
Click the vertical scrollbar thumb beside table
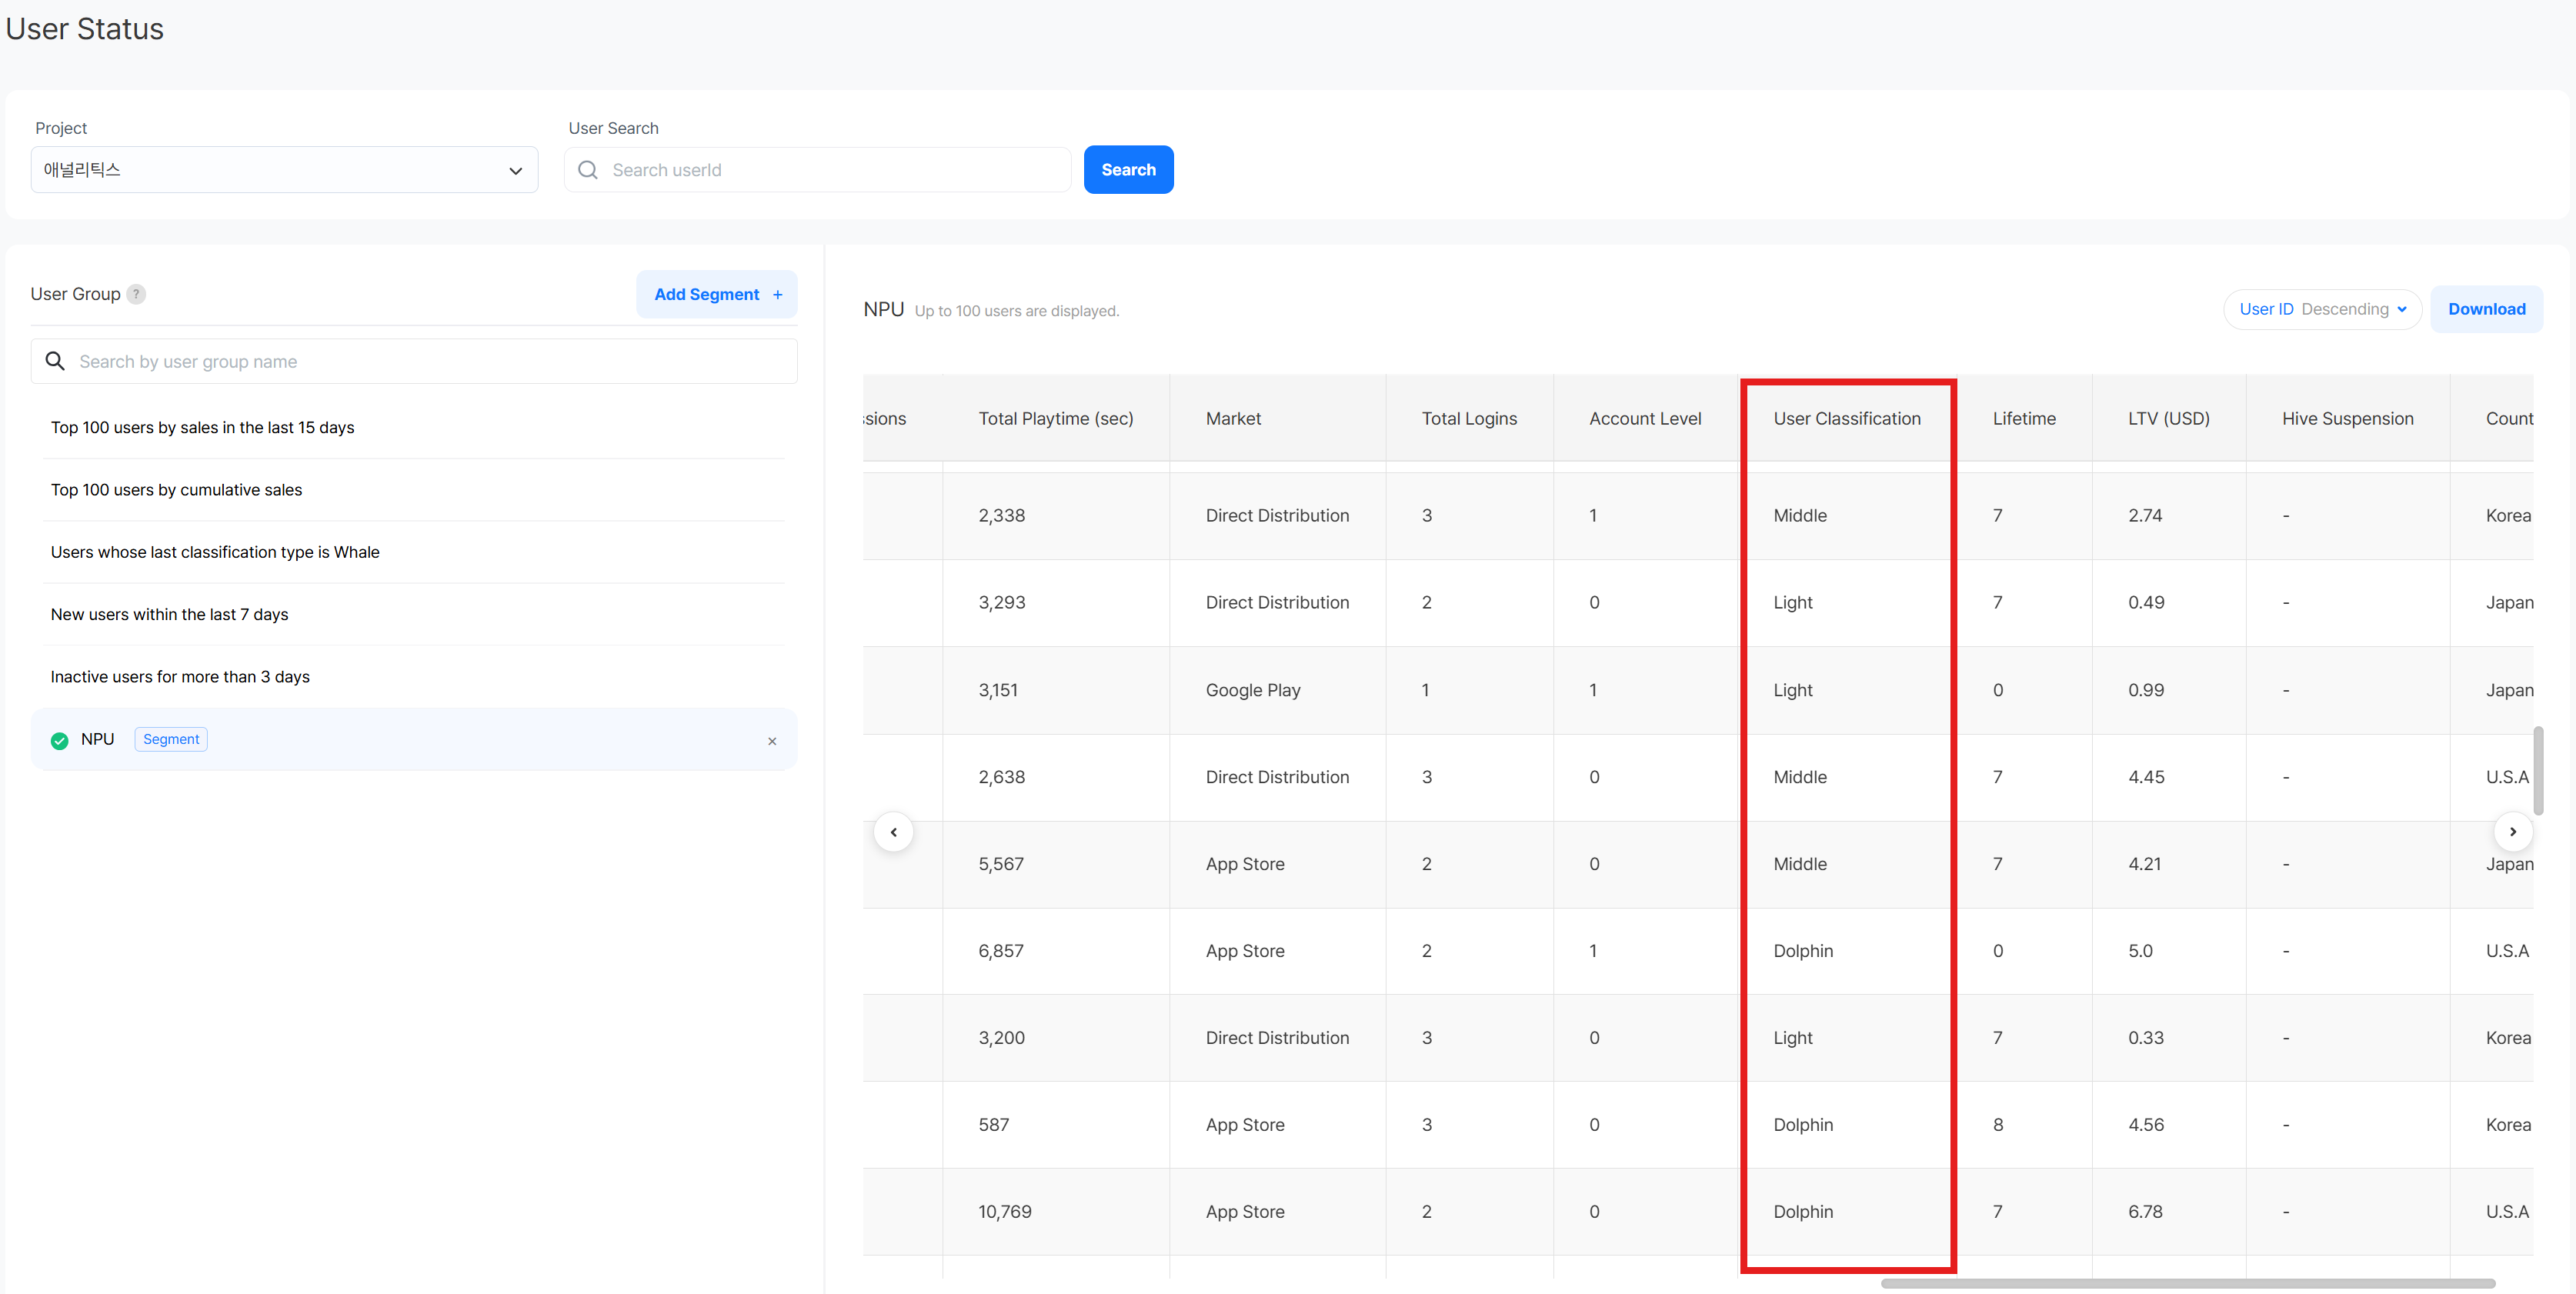point(2538,771)
